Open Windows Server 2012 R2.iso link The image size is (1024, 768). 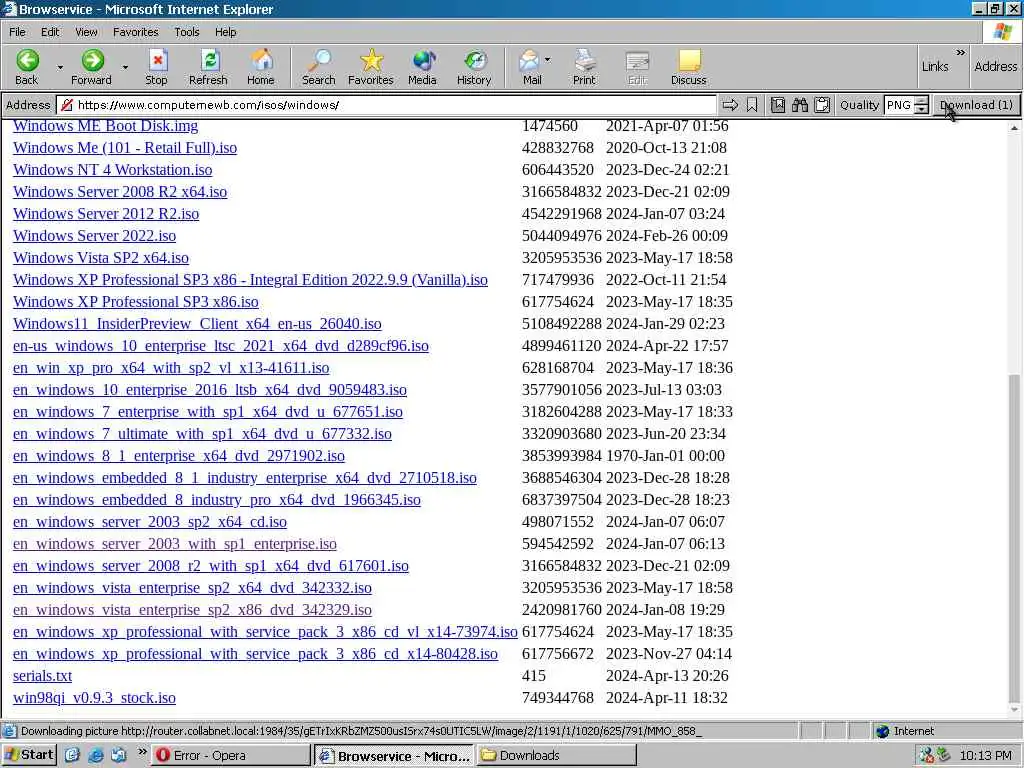coord(106,214)
